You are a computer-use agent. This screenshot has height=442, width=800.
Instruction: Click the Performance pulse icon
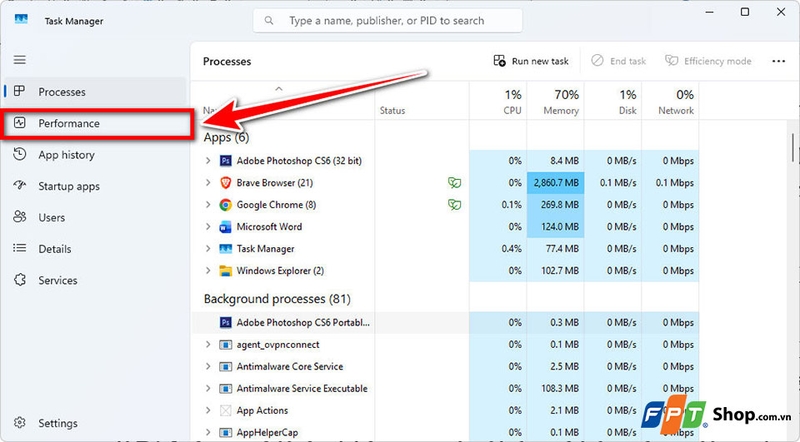pos(19,122)
